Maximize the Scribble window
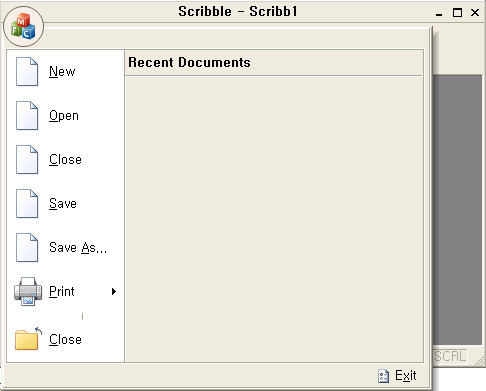The image size is (486, 391). pyautogui.click(x=457, y=13)
